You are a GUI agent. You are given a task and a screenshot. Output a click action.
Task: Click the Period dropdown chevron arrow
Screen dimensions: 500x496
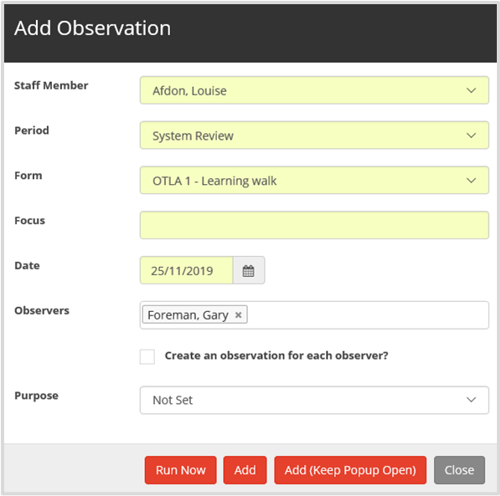pyautogui.click(x=471, y=135)
